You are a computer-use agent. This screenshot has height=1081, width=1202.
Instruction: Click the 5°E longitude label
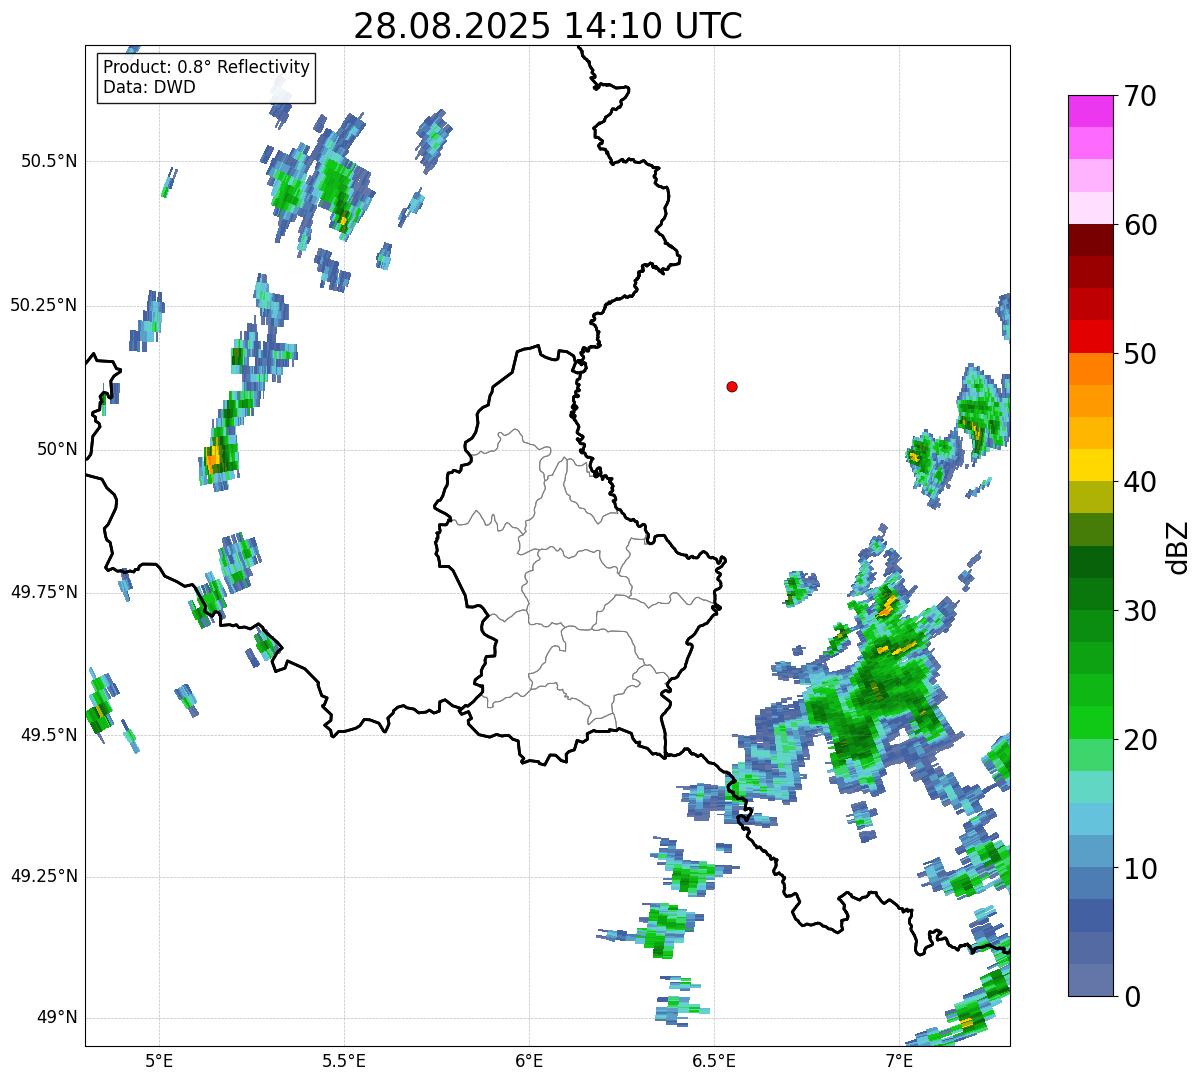(159, 1061)
